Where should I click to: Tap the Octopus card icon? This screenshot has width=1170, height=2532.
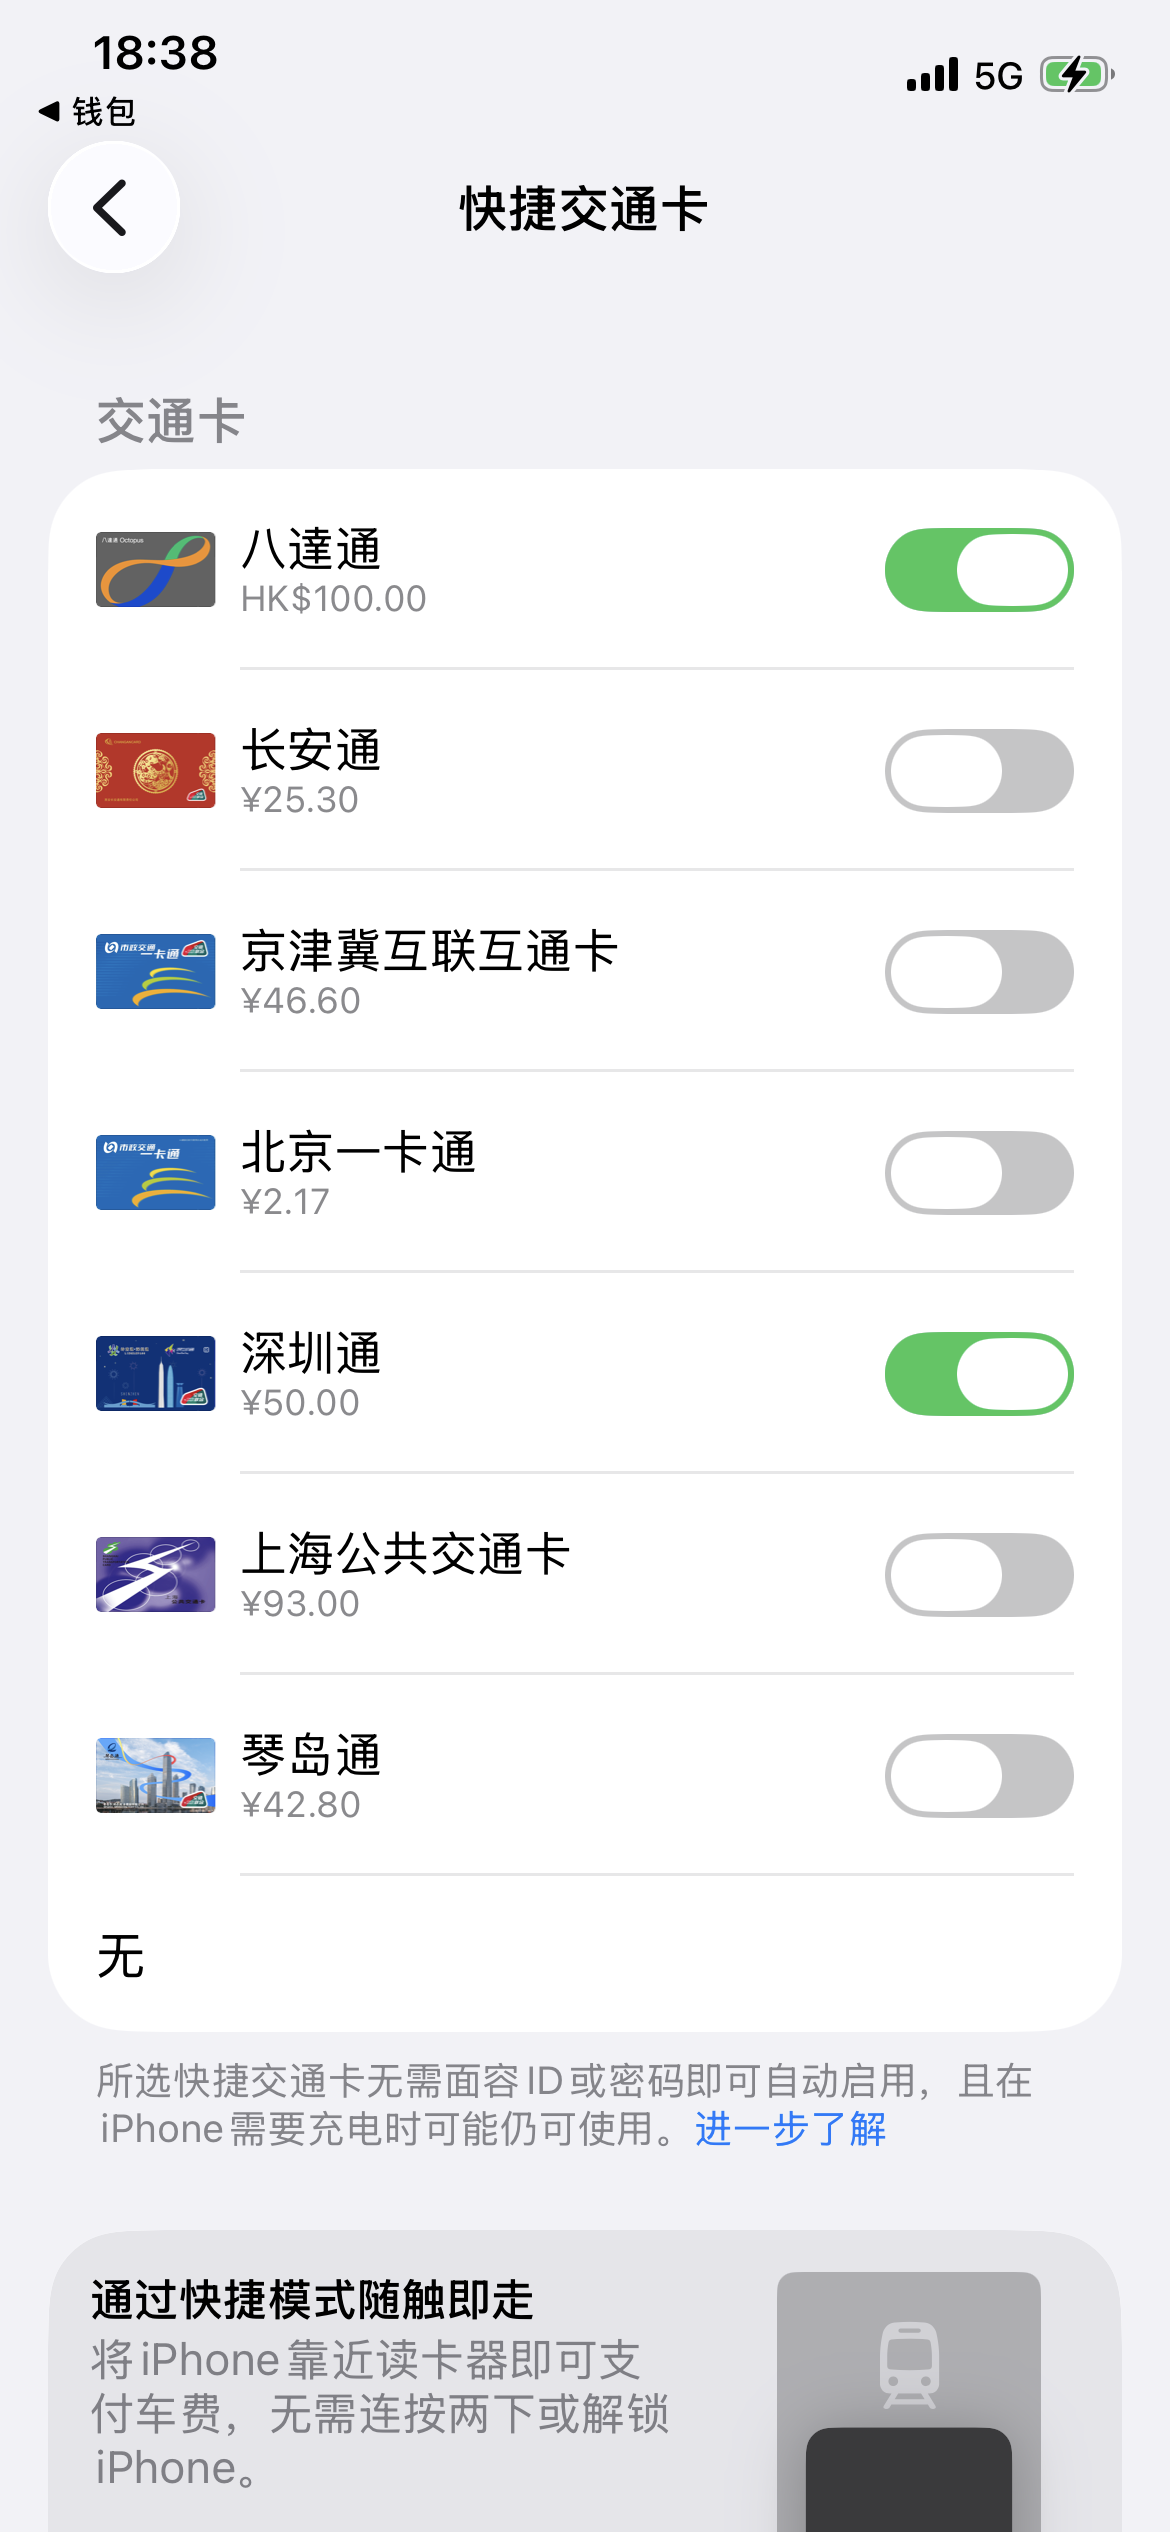(x=155, y=570)
